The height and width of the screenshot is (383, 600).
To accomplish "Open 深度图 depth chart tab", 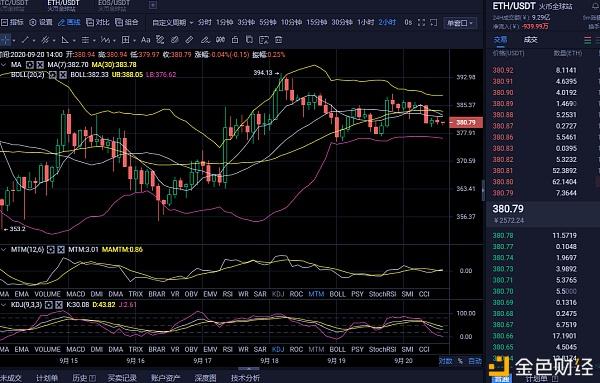I will point(205,378).
